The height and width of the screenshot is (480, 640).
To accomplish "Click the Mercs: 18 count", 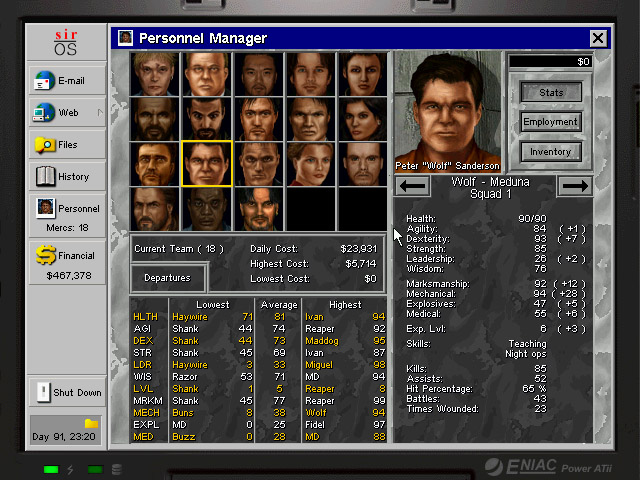I will (x=67, y=228).
